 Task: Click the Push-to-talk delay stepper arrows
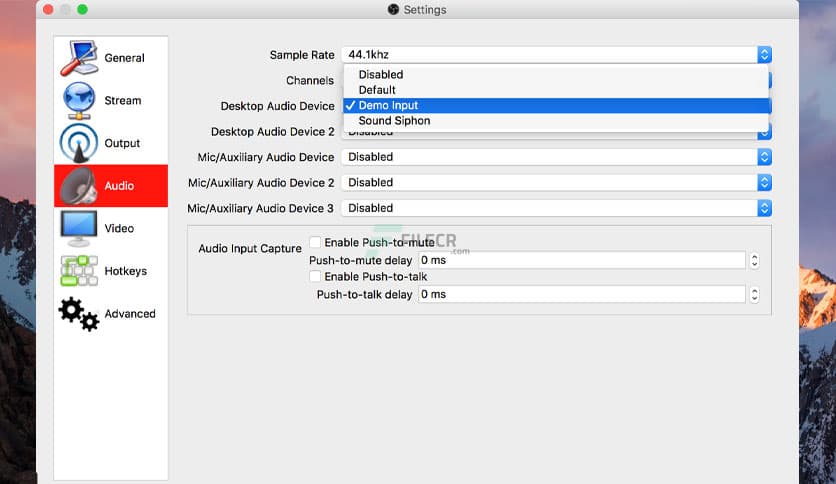[754, 295]
